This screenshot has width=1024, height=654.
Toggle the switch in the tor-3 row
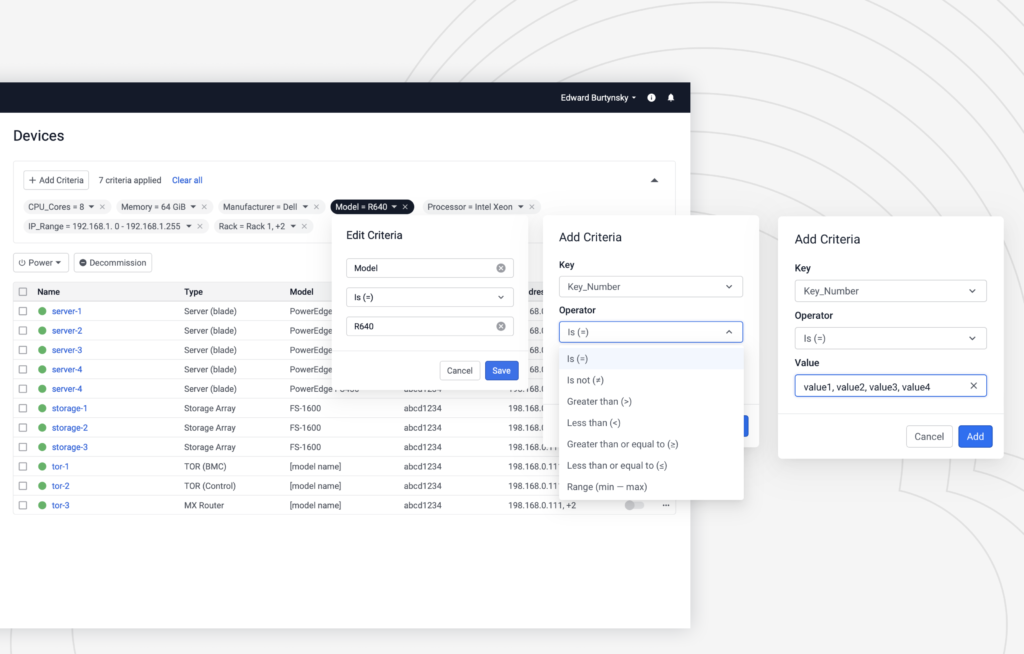pyautogui.click(x=634, y=505)
